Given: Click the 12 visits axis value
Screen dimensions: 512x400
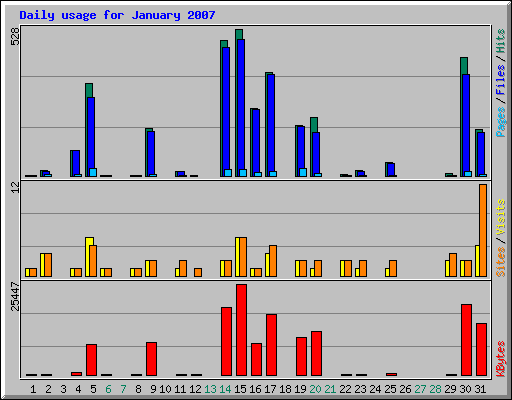Looking at the screenshot, I should (x=15, y=188).
